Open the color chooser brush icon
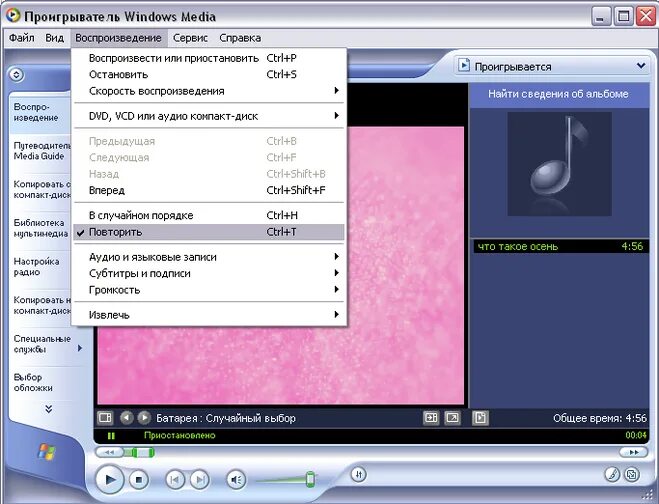This screenshot has height=504, width=659. pyautogui.click(x=613, y=475)
